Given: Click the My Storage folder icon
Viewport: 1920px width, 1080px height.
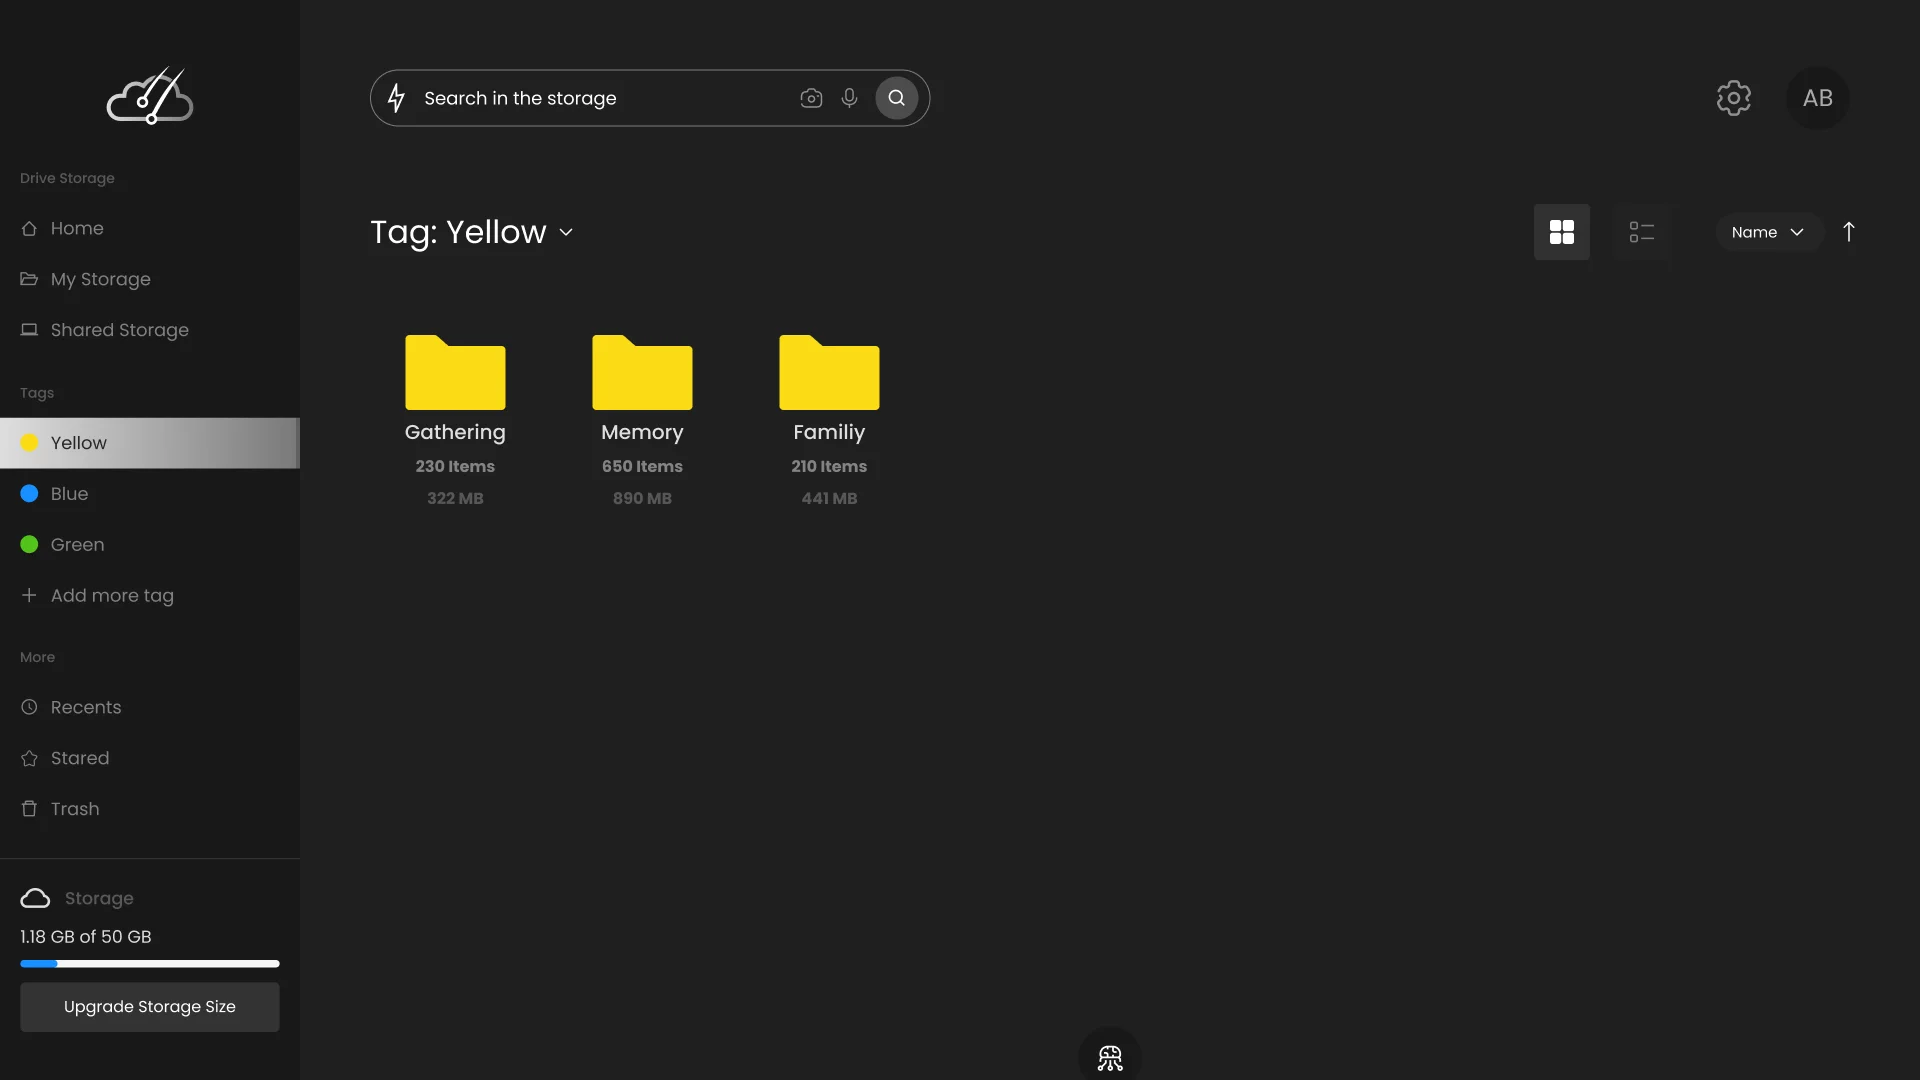Looking at the screenshot, I should 29,279.
